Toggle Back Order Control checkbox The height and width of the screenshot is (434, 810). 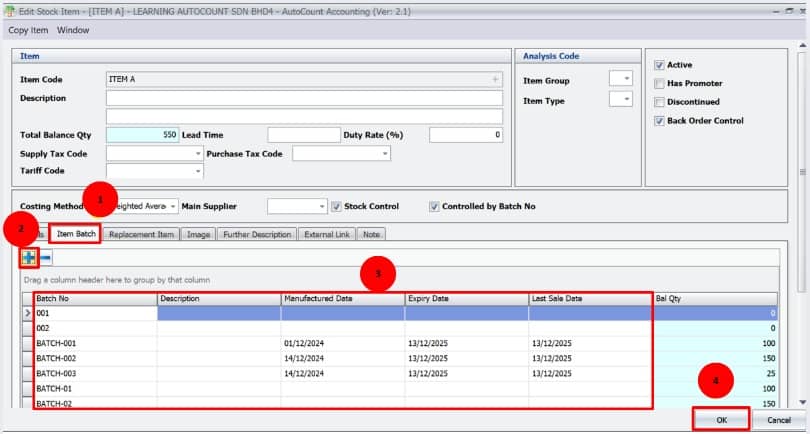659,121
